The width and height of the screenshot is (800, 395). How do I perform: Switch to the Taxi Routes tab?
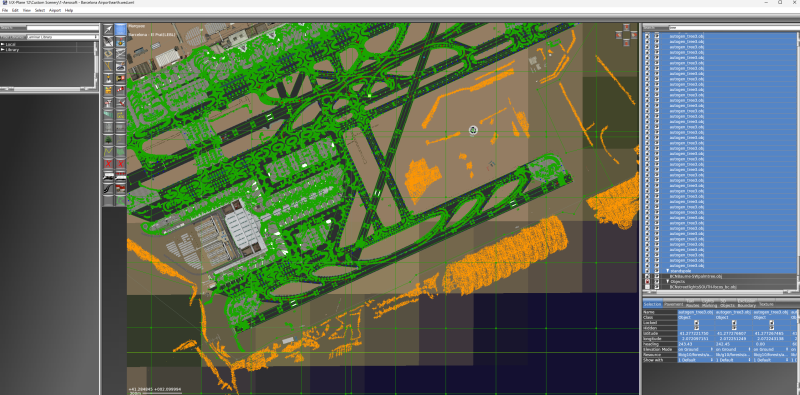coord(692,304)
